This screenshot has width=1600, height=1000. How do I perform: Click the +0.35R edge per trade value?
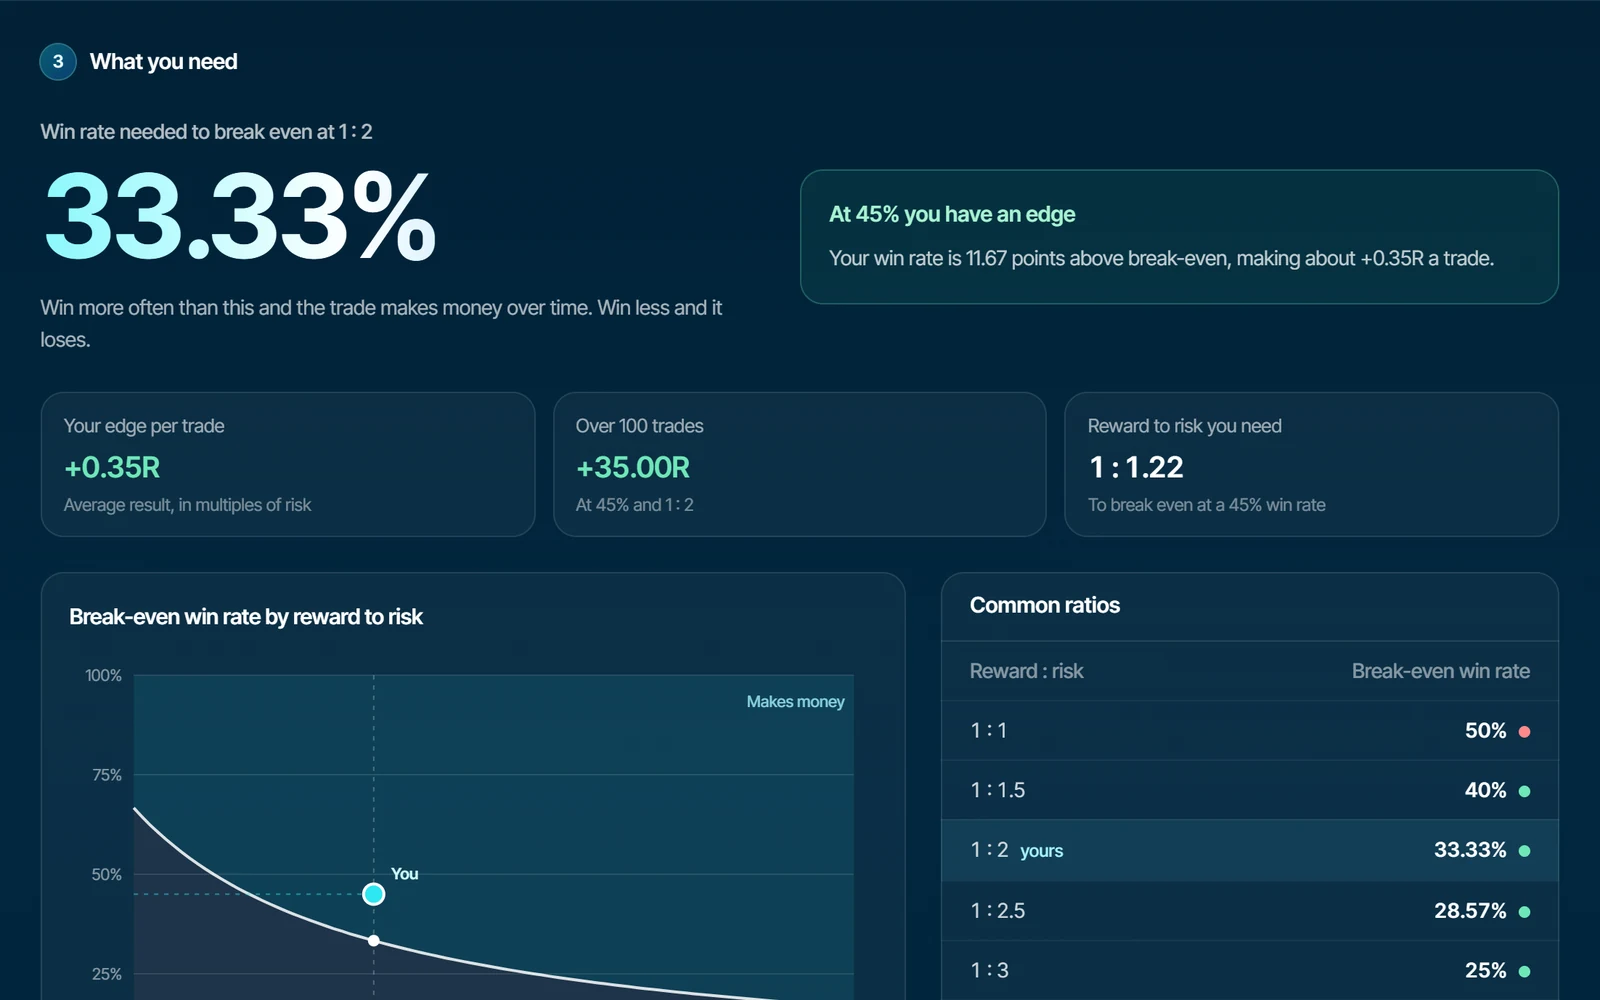112,467
